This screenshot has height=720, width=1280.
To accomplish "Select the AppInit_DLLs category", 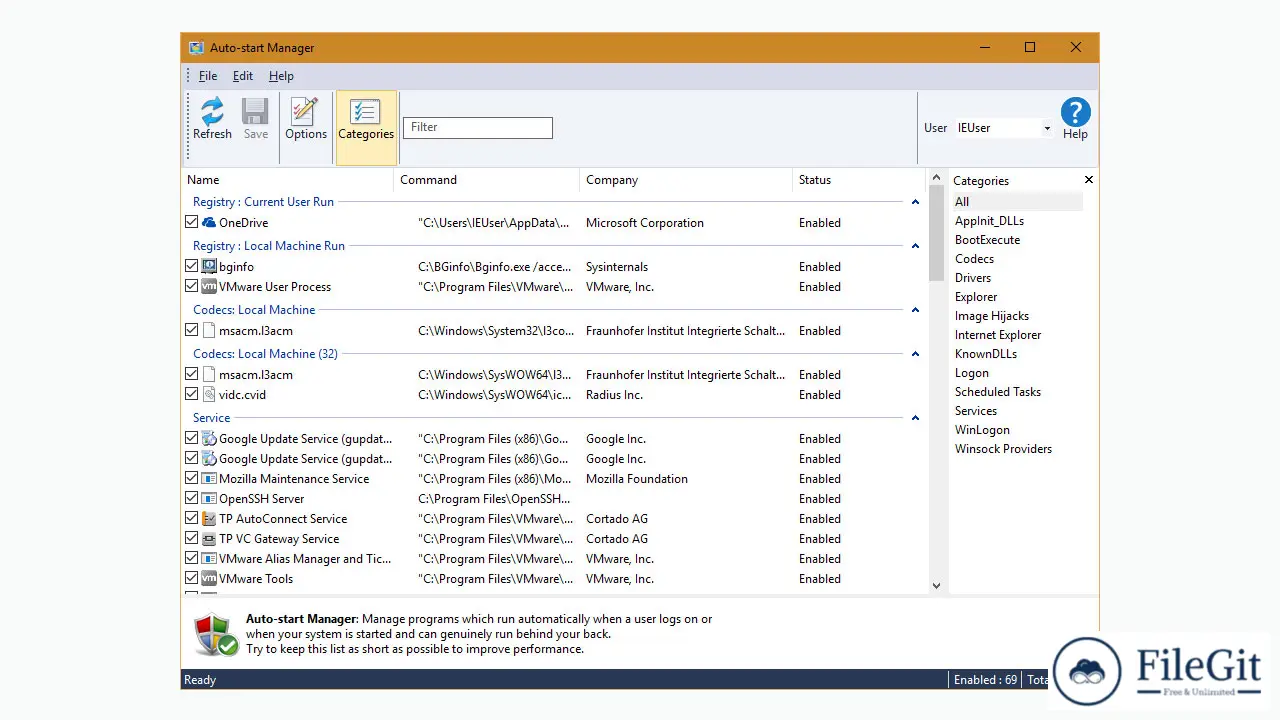I will pos(989,221).
